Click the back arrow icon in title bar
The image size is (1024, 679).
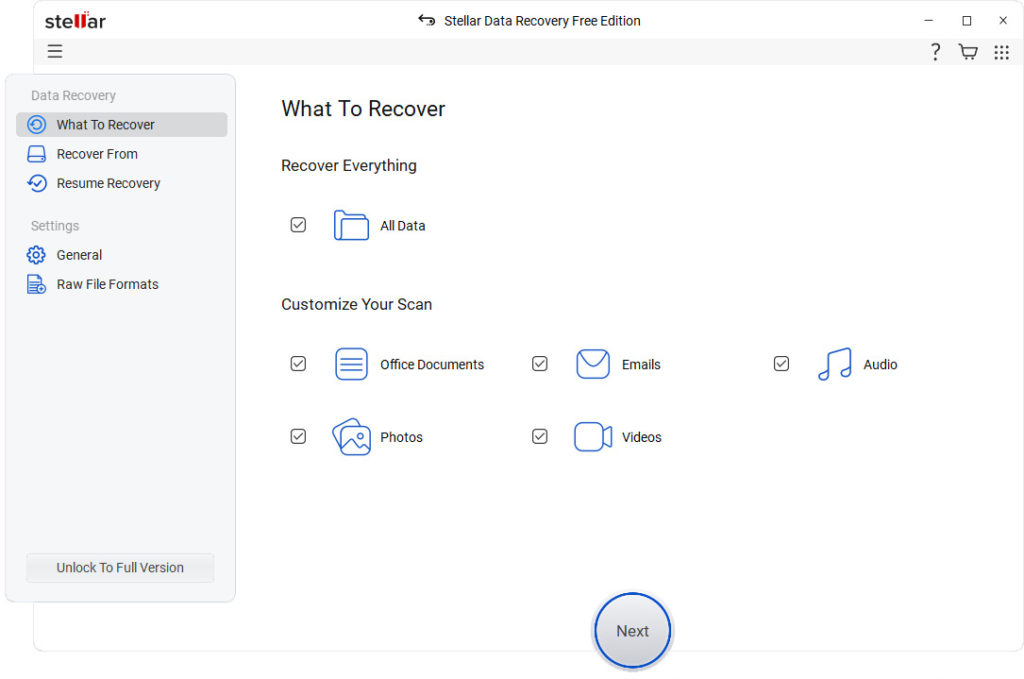coord(426,20)
